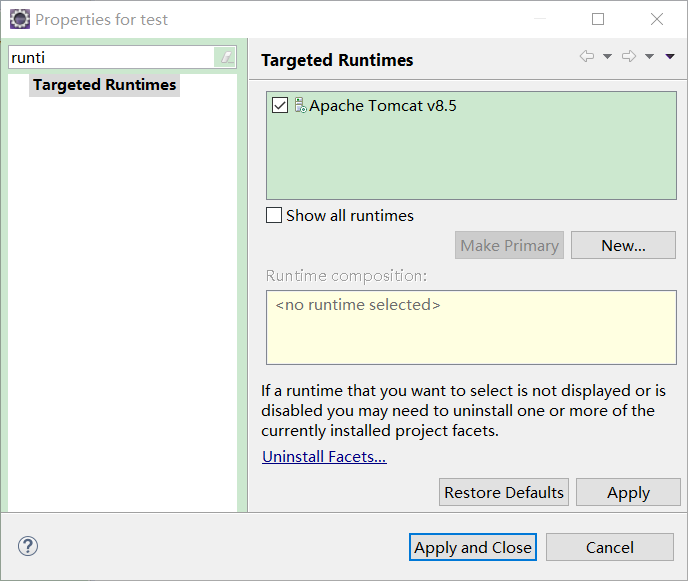Uncheck the Apache Tomcat v8.5 checkbox
The width and height of the screenshot is (688, 581).
(x=280, y=105)
